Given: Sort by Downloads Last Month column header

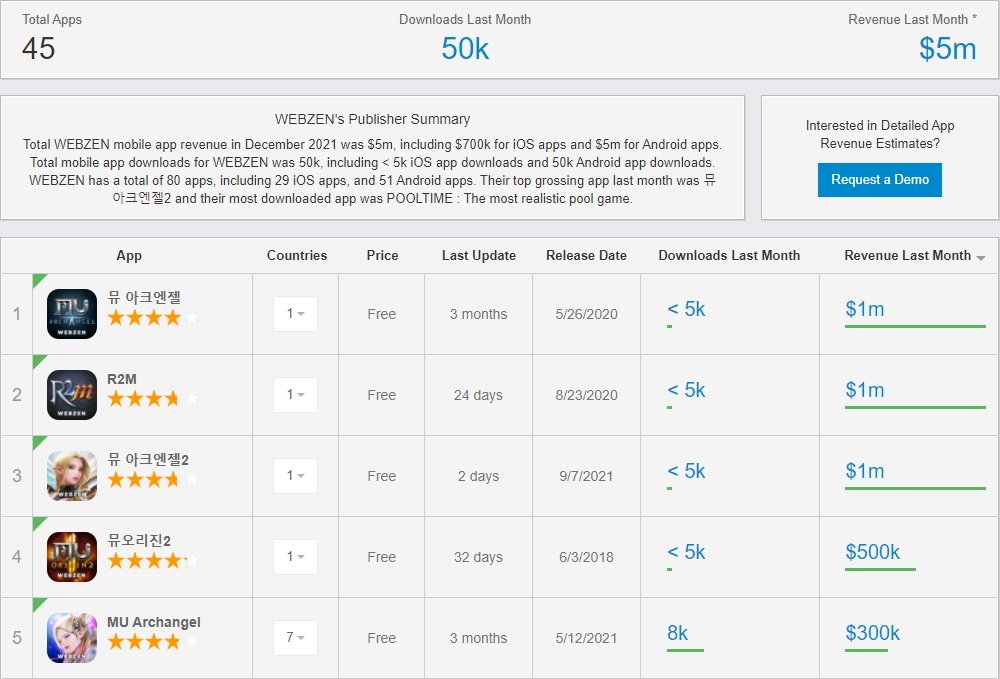Looking at the screenshot, I should point(729,256).
